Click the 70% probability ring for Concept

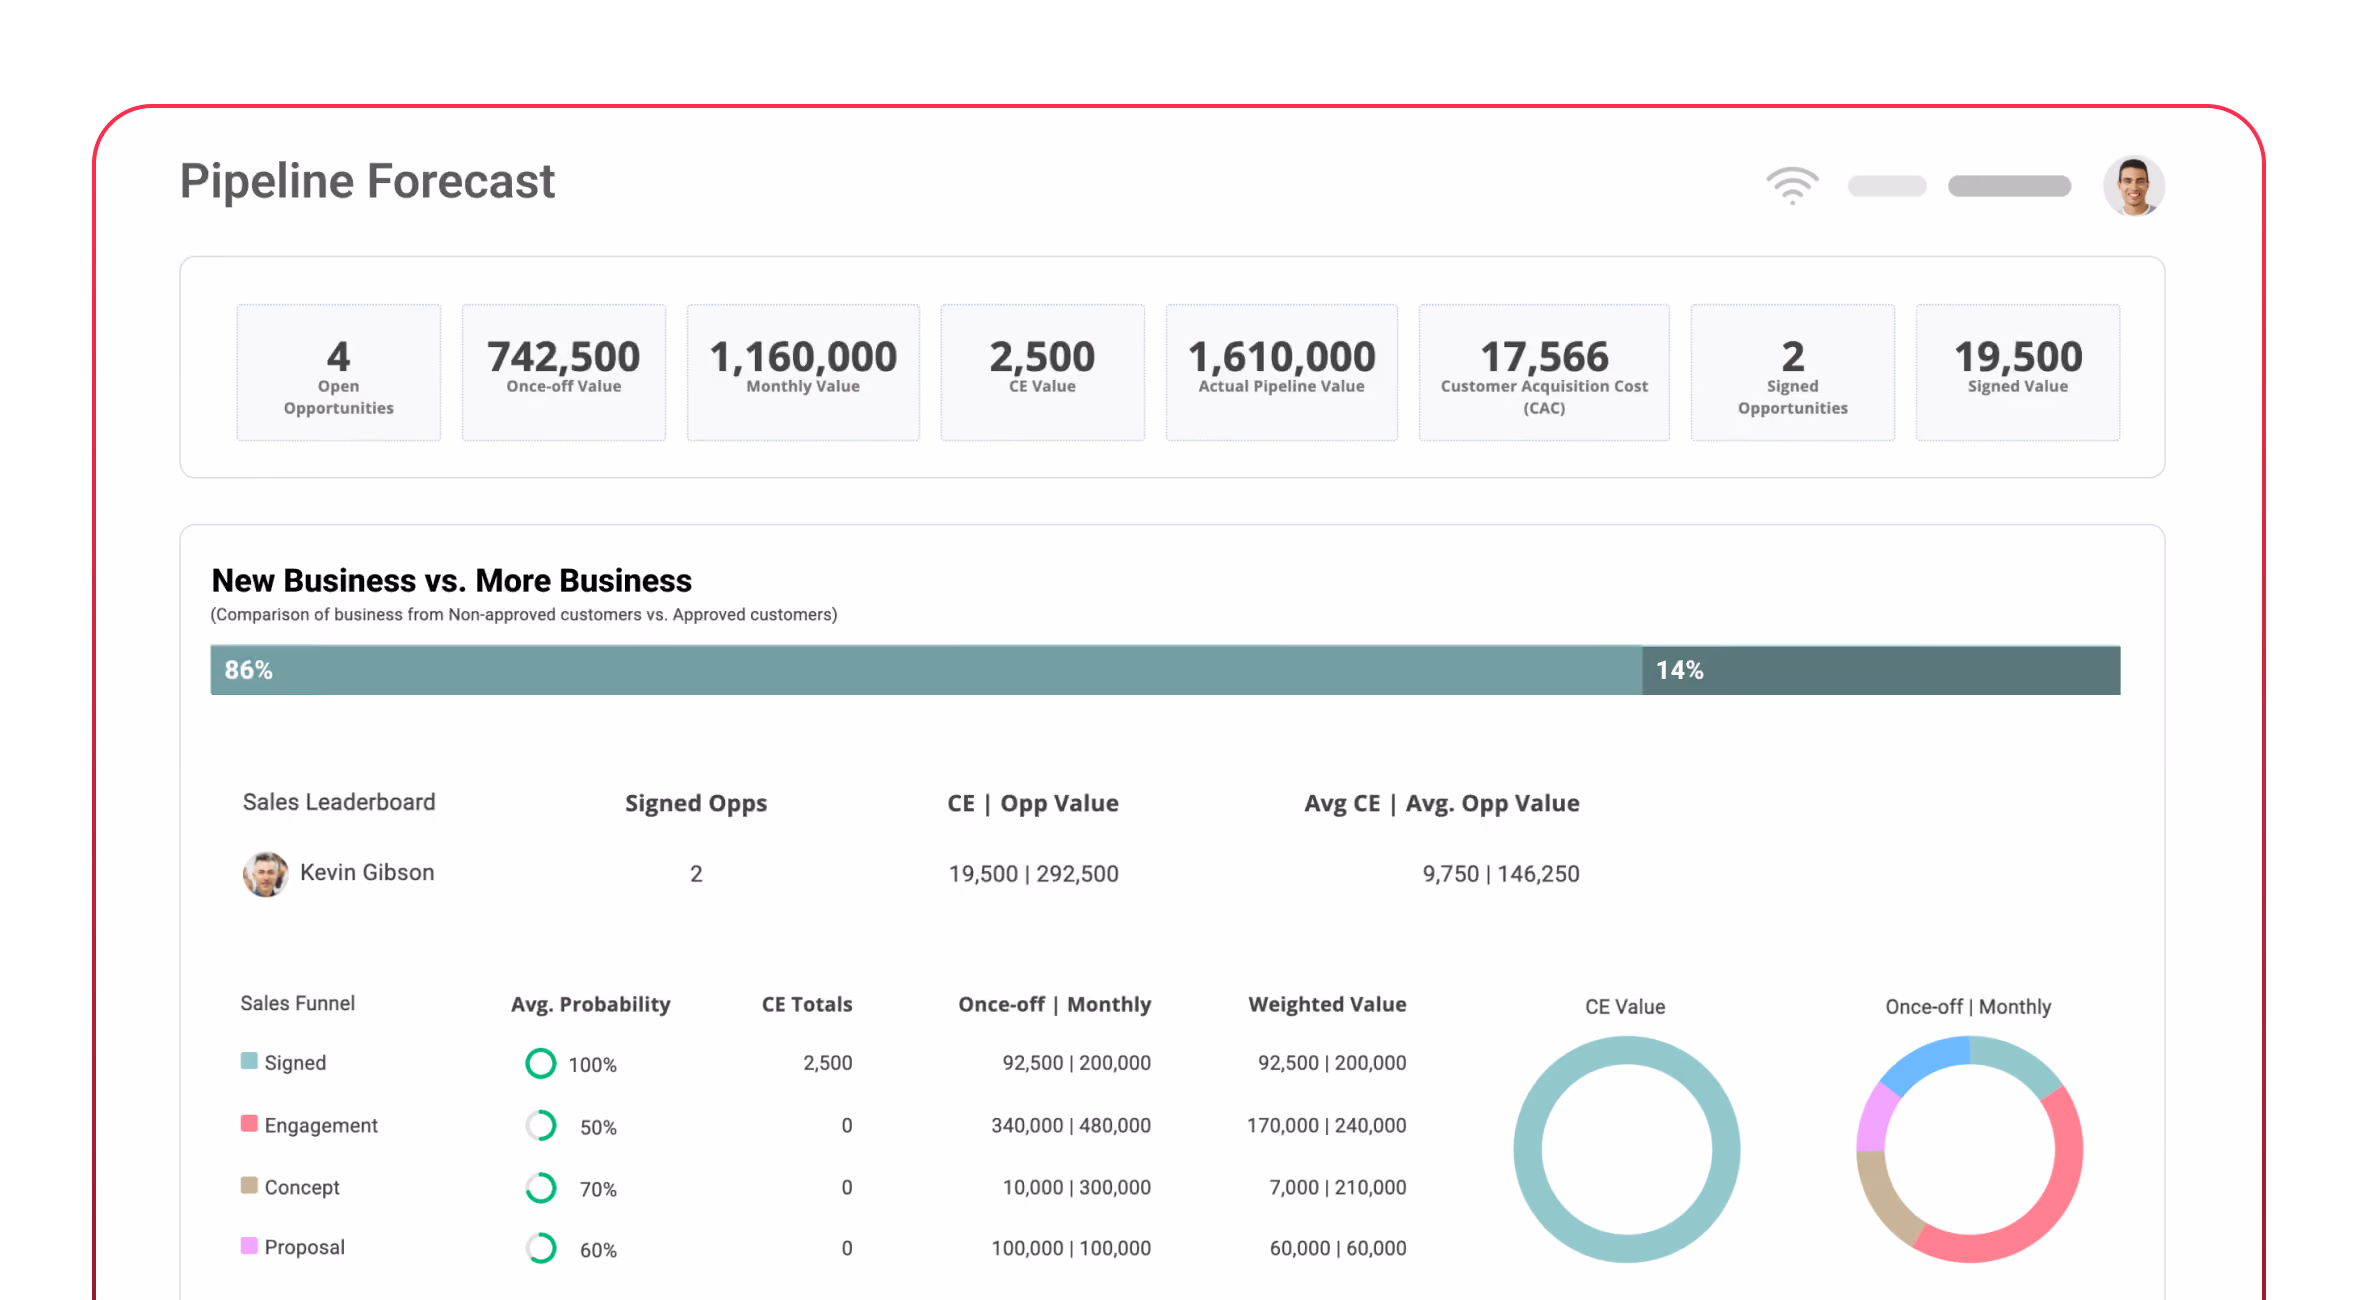tap(541, 1187)
